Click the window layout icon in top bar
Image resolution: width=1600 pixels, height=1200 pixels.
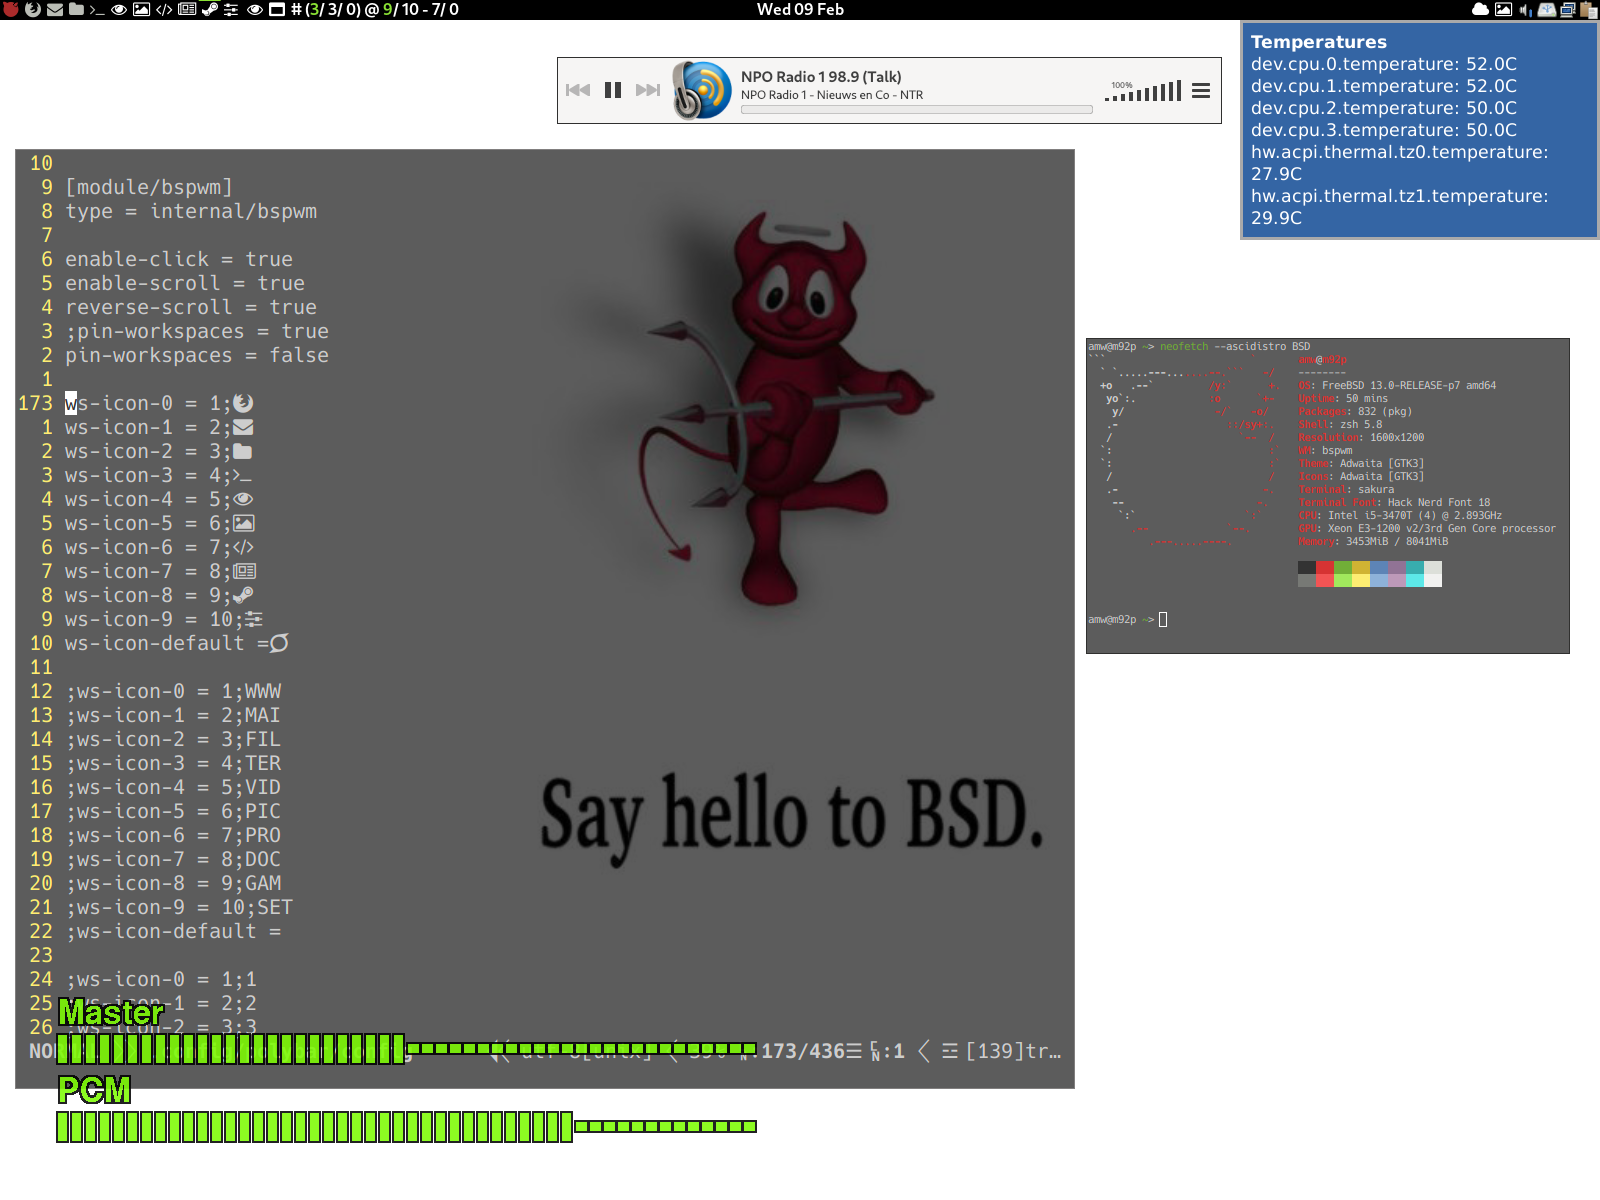277,9
